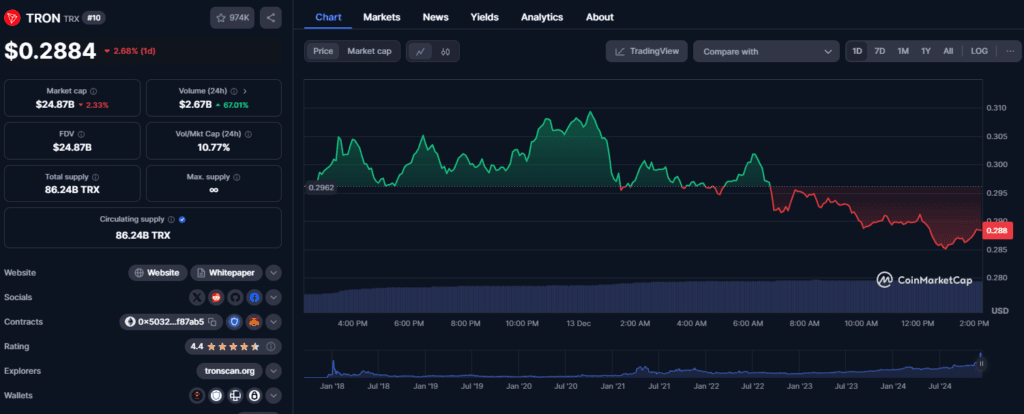
Task: Open chart more options ellipsis
Action: click(1010, 51)
